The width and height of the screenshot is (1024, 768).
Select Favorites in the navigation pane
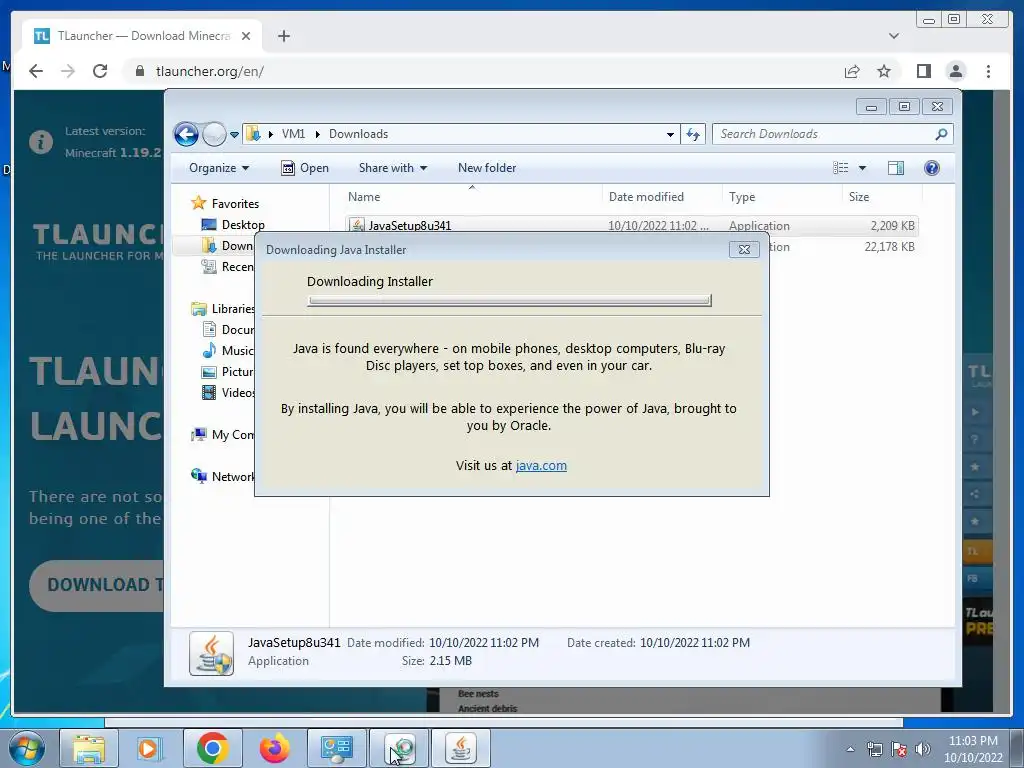[225, 204]
